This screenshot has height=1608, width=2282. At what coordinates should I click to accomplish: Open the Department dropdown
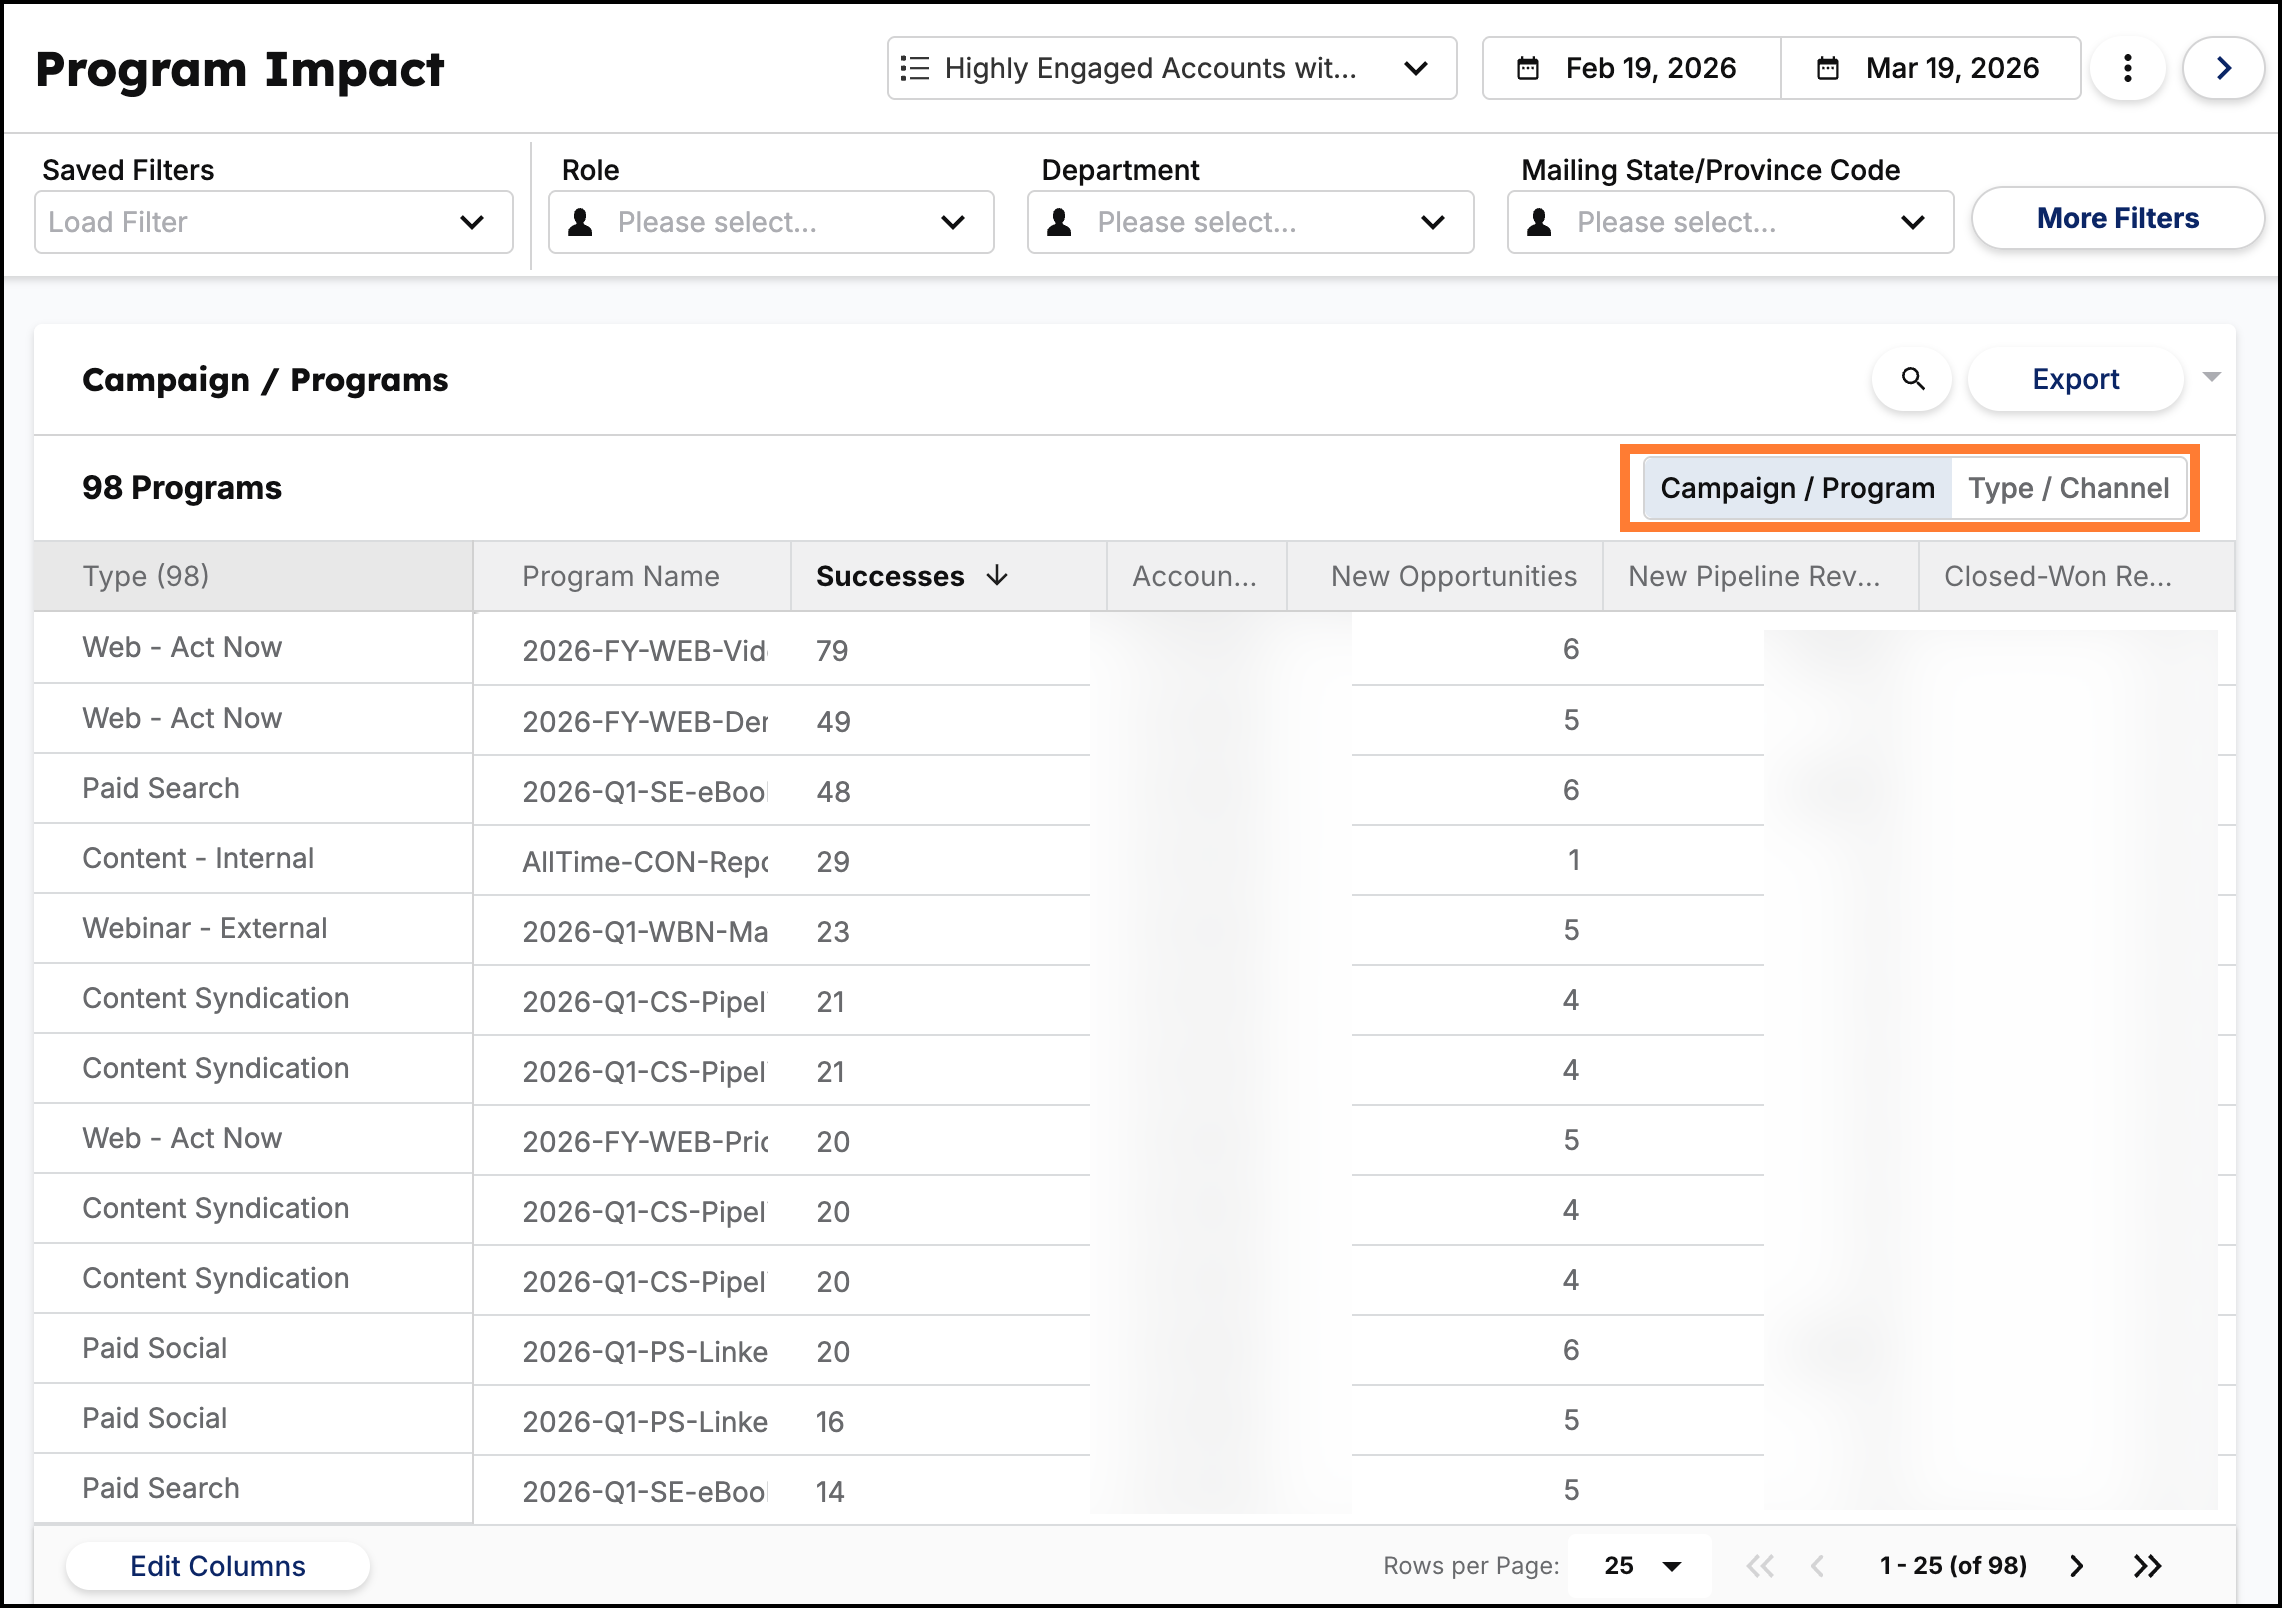1250,222
